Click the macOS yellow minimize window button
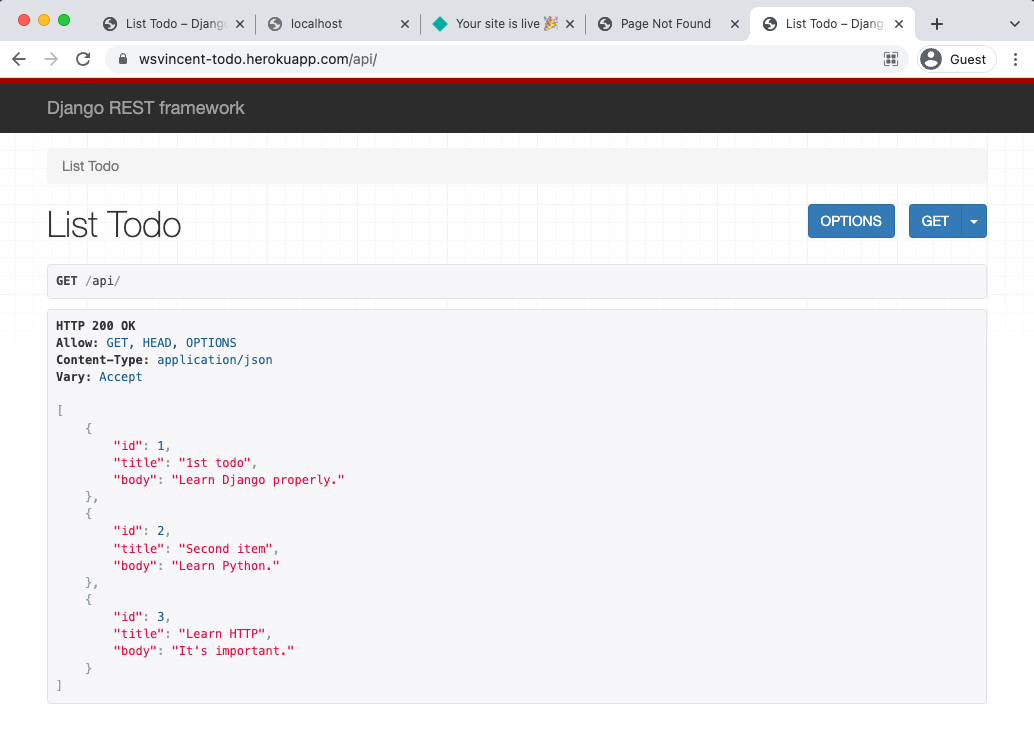The height and width of the screenshot is (742, 1034). click(44, 20)
